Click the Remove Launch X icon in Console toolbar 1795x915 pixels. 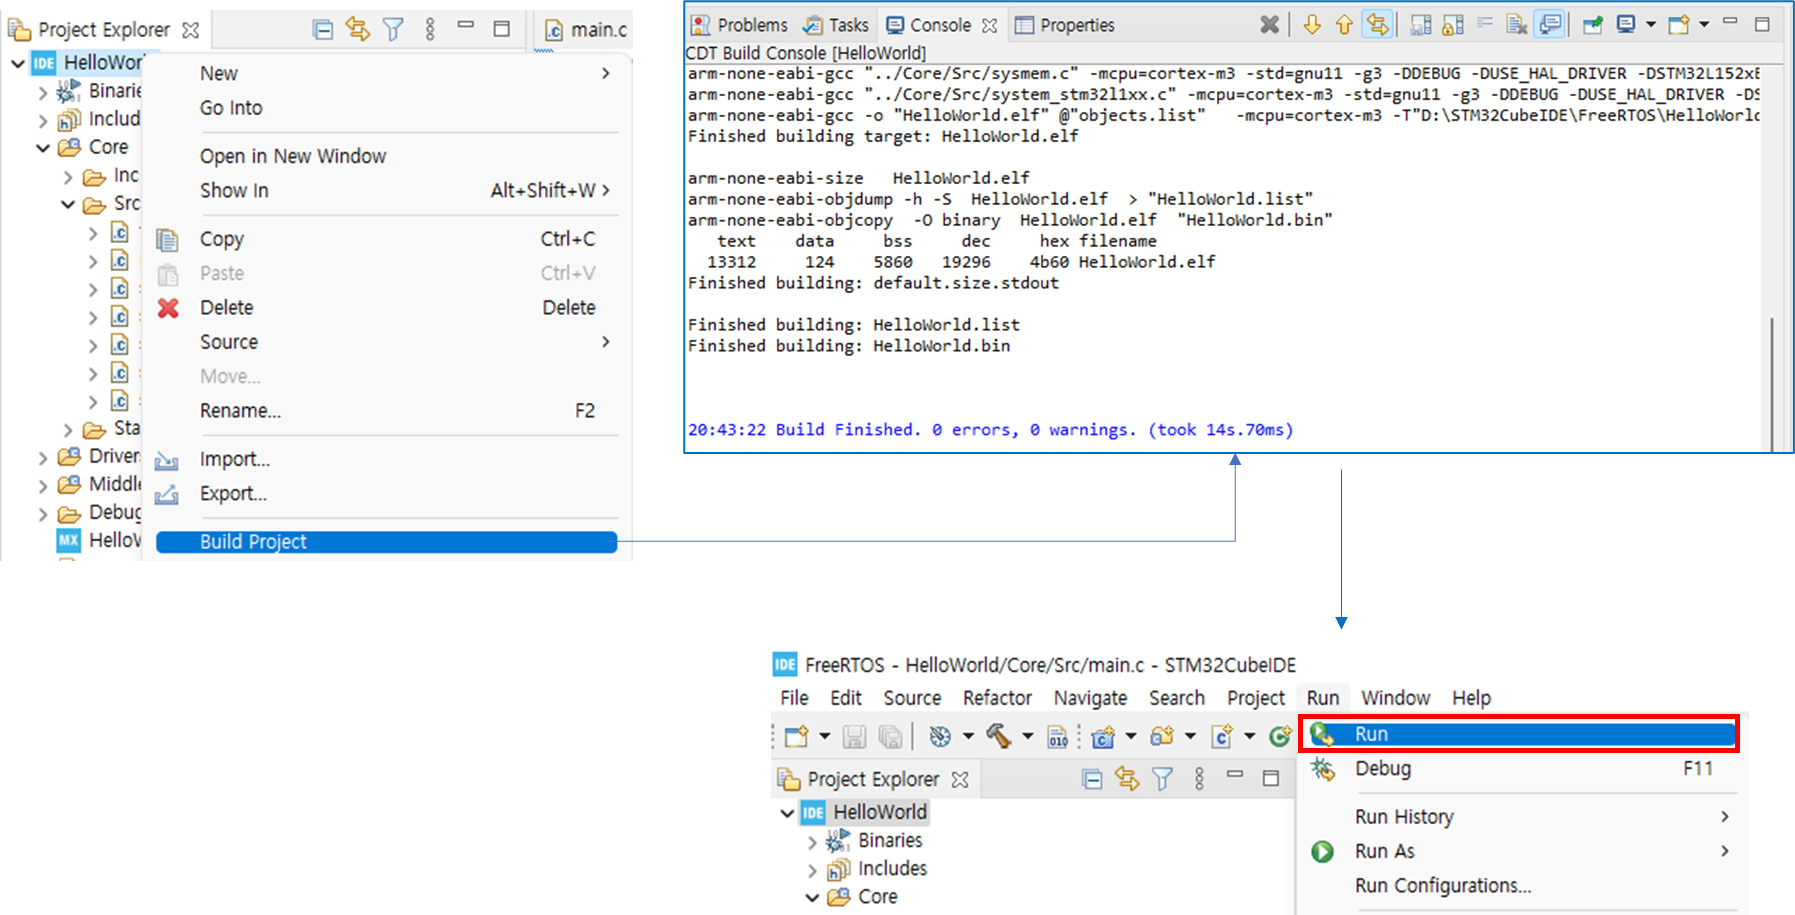click(1269, 25)
